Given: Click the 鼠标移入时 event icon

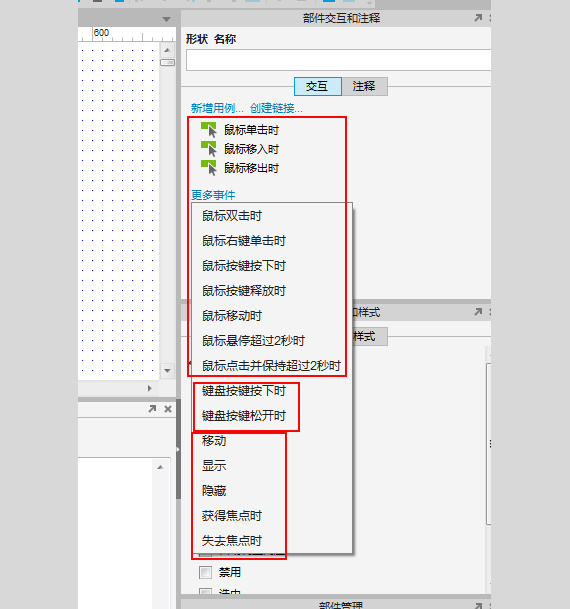Looking at the screenshot, I should tap(209, 149).
